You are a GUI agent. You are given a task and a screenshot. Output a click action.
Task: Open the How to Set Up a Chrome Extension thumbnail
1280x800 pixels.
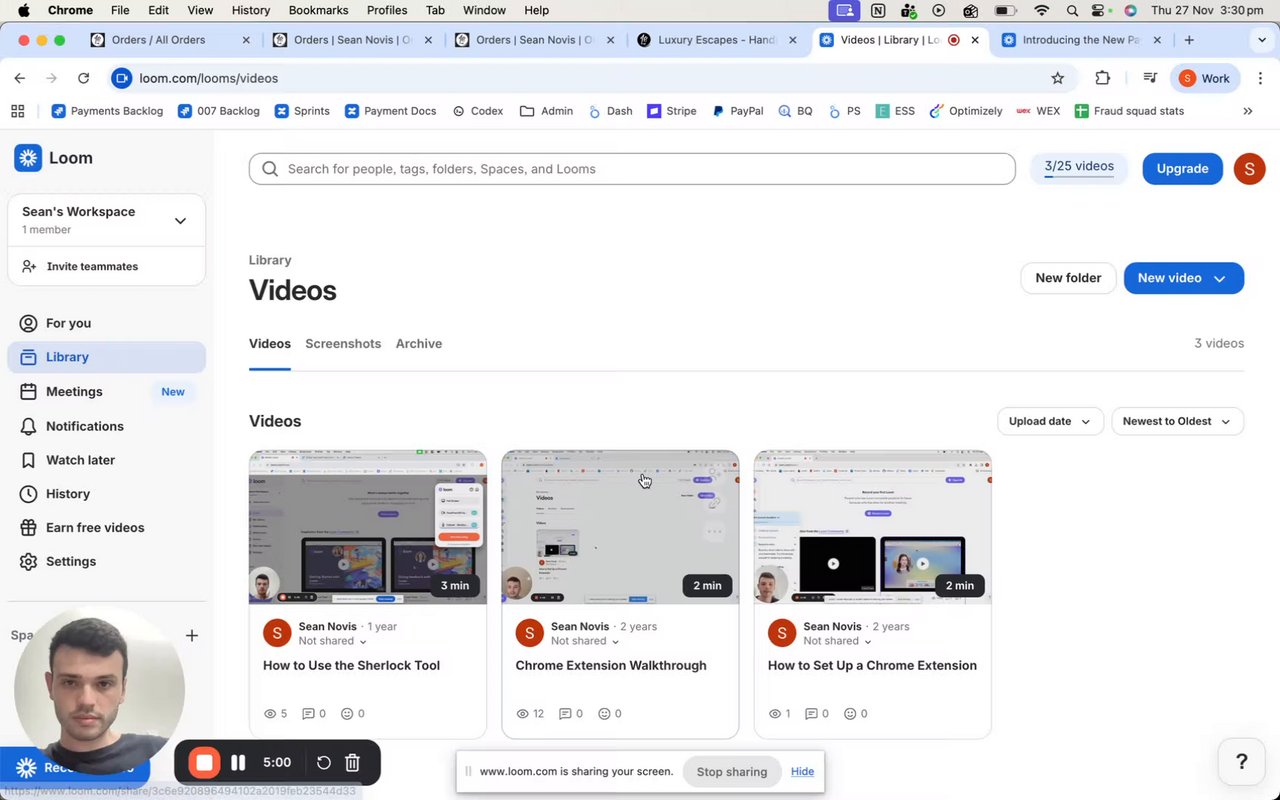pos(873,527)
